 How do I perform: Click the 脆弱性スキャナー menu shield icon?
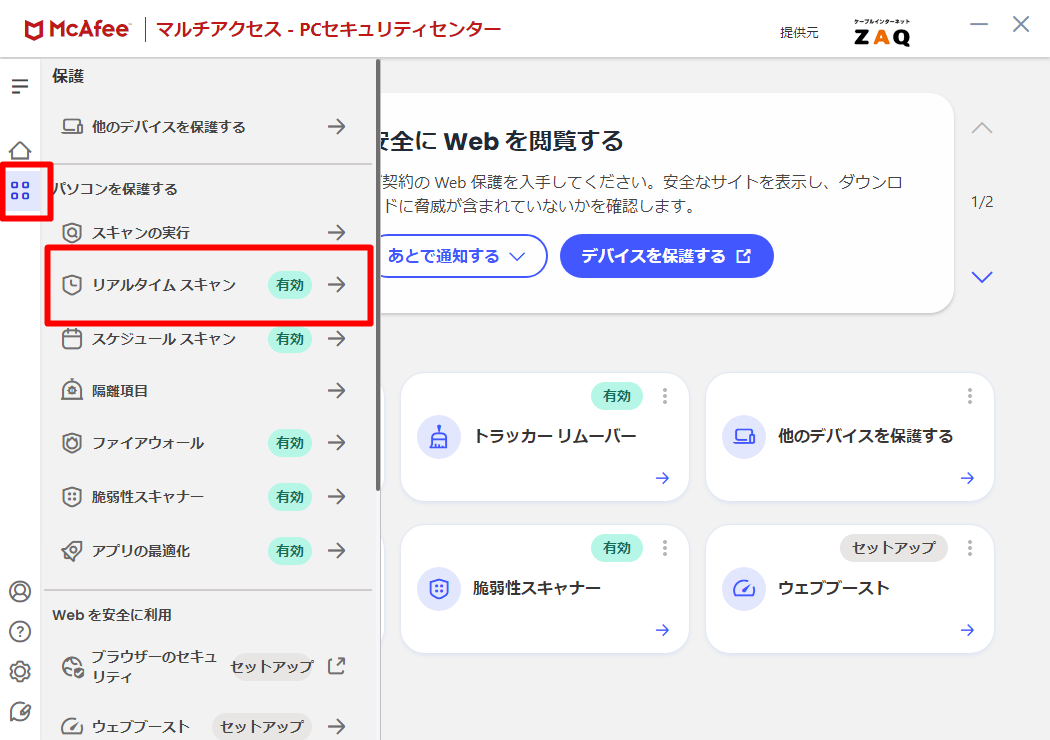[x=72, y=497]
